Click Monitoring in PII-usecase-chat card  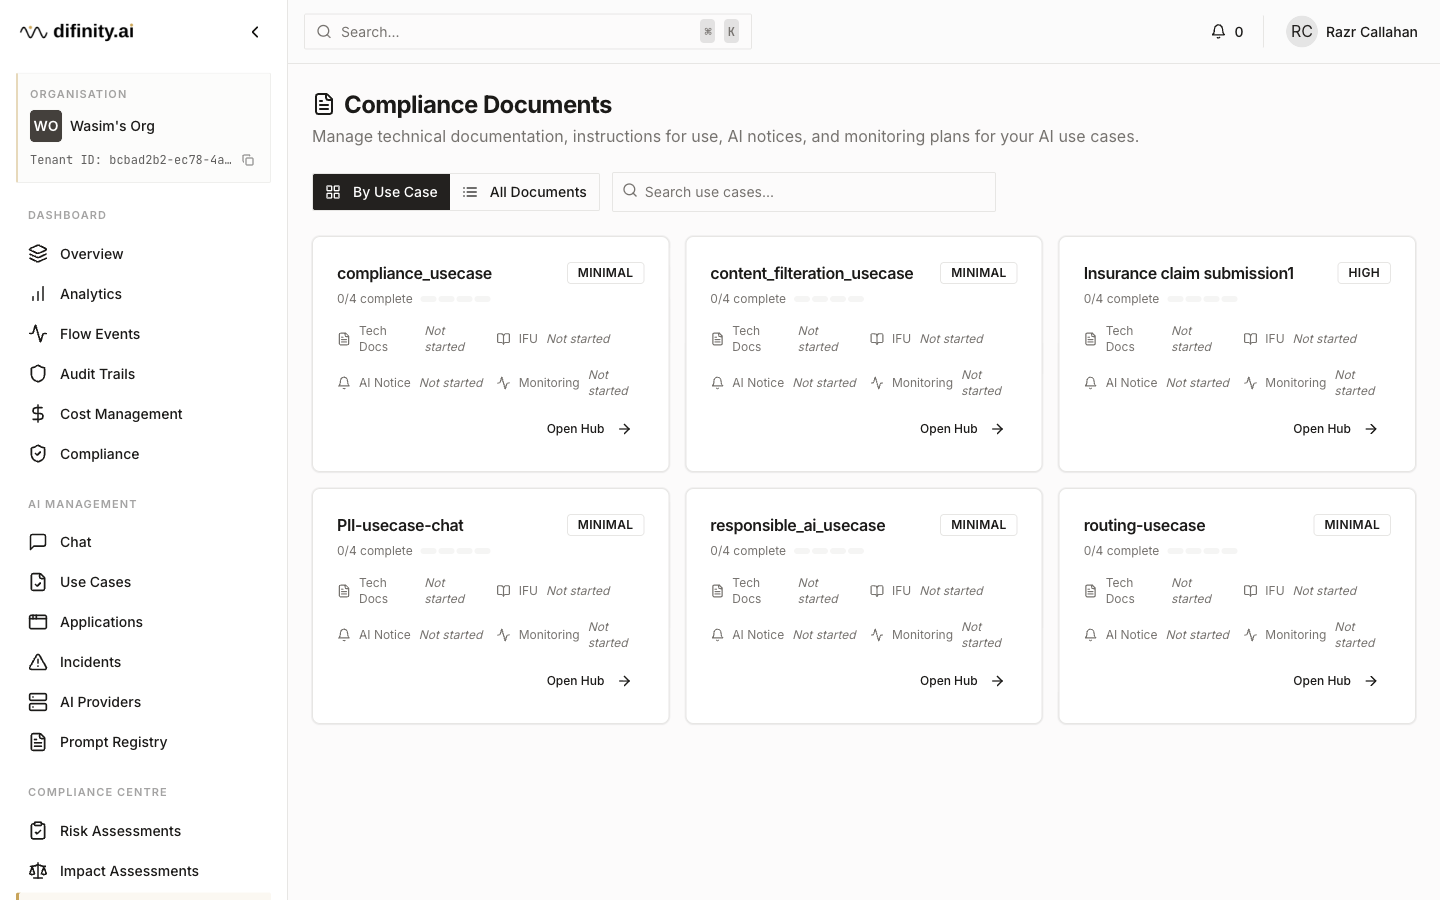(x=549, y=635)
